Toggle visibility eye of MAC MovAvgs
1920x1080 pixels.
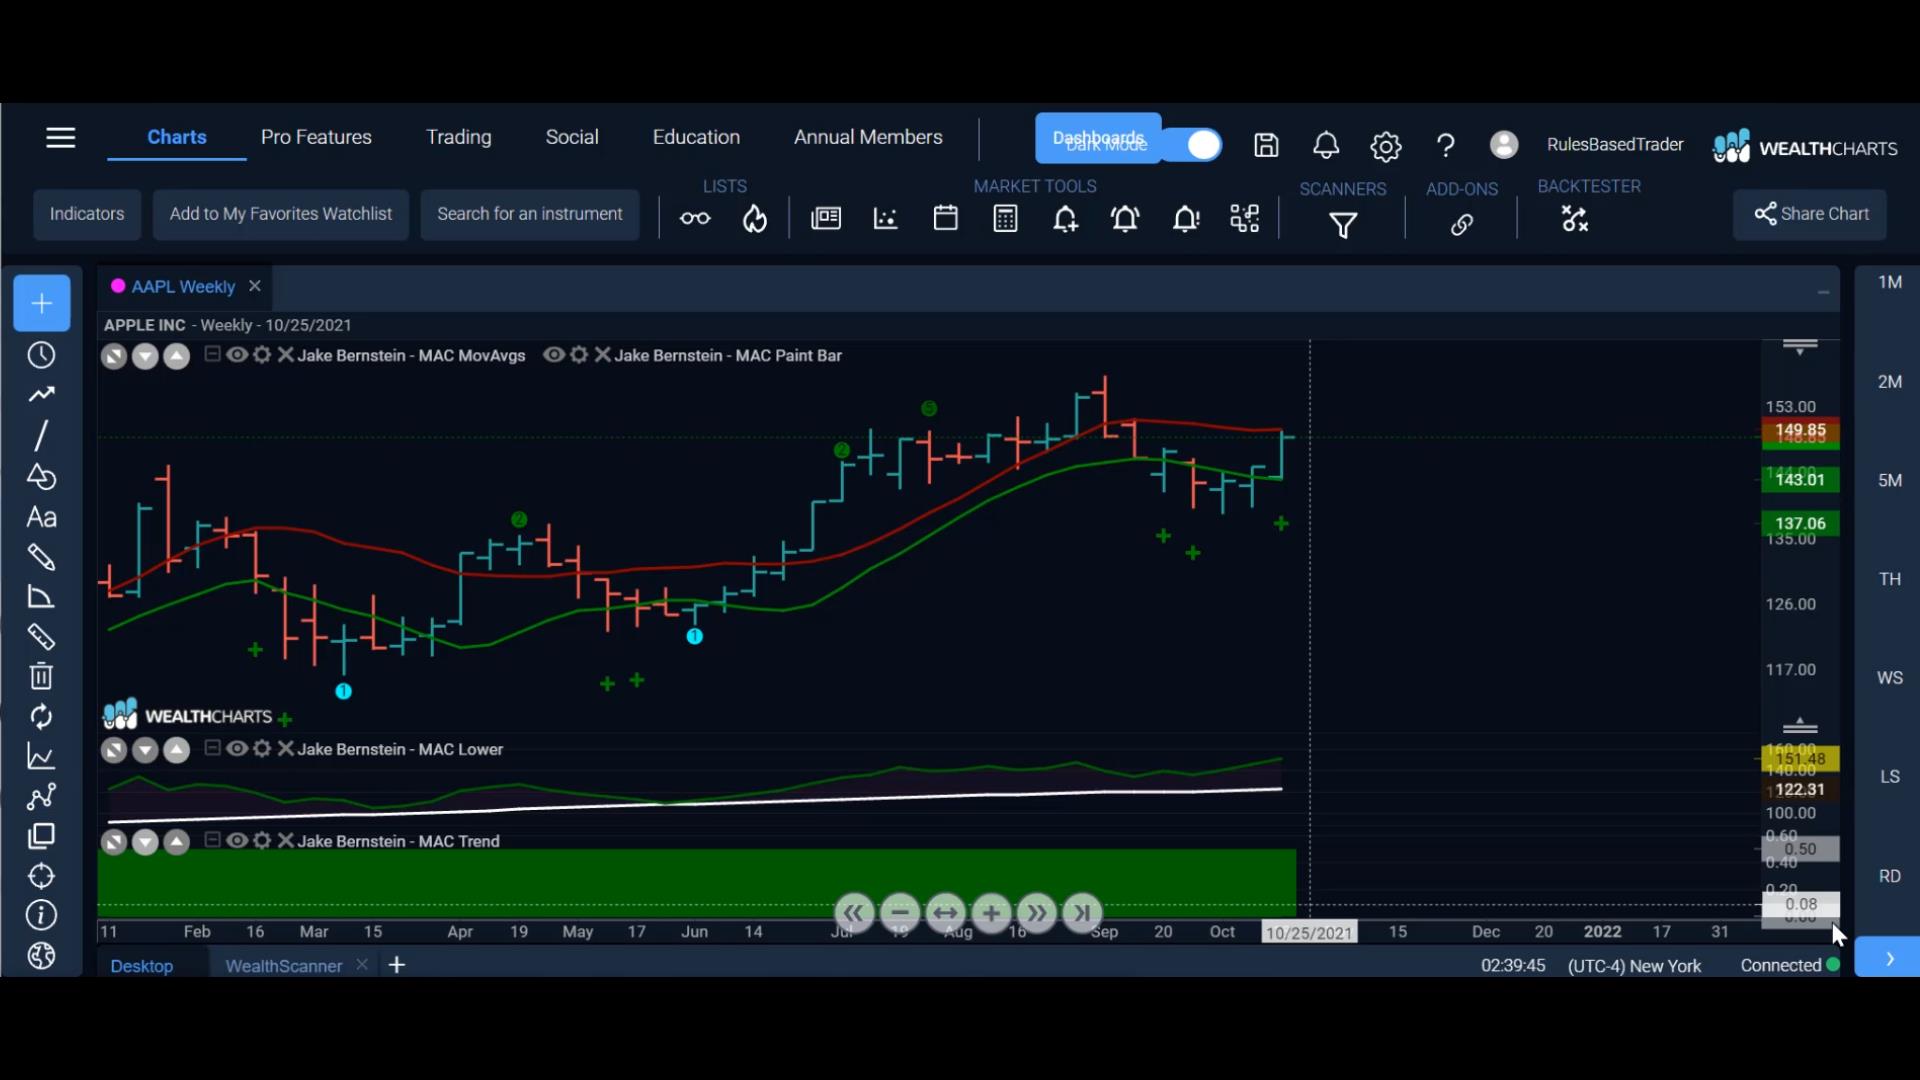pyautogui.click(x=237, y=355)
